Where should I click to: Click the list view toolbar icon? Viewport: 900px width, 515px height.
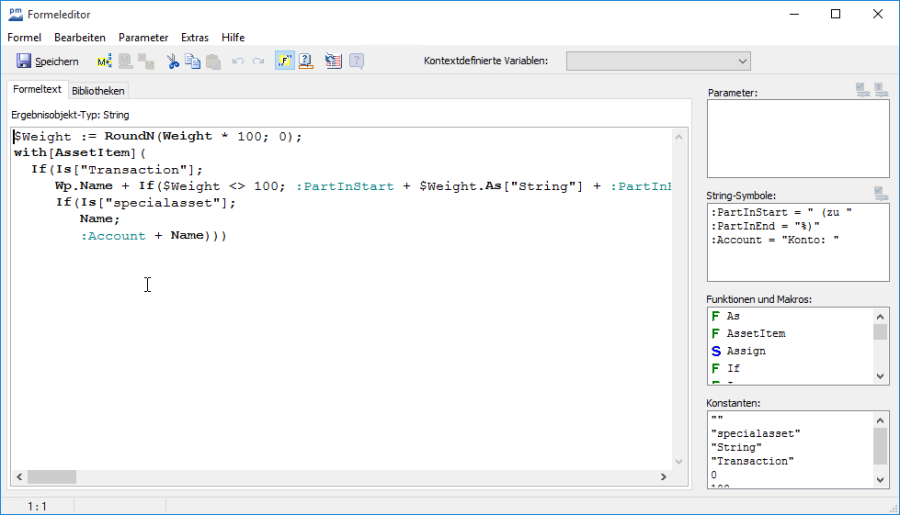point(334,62)
